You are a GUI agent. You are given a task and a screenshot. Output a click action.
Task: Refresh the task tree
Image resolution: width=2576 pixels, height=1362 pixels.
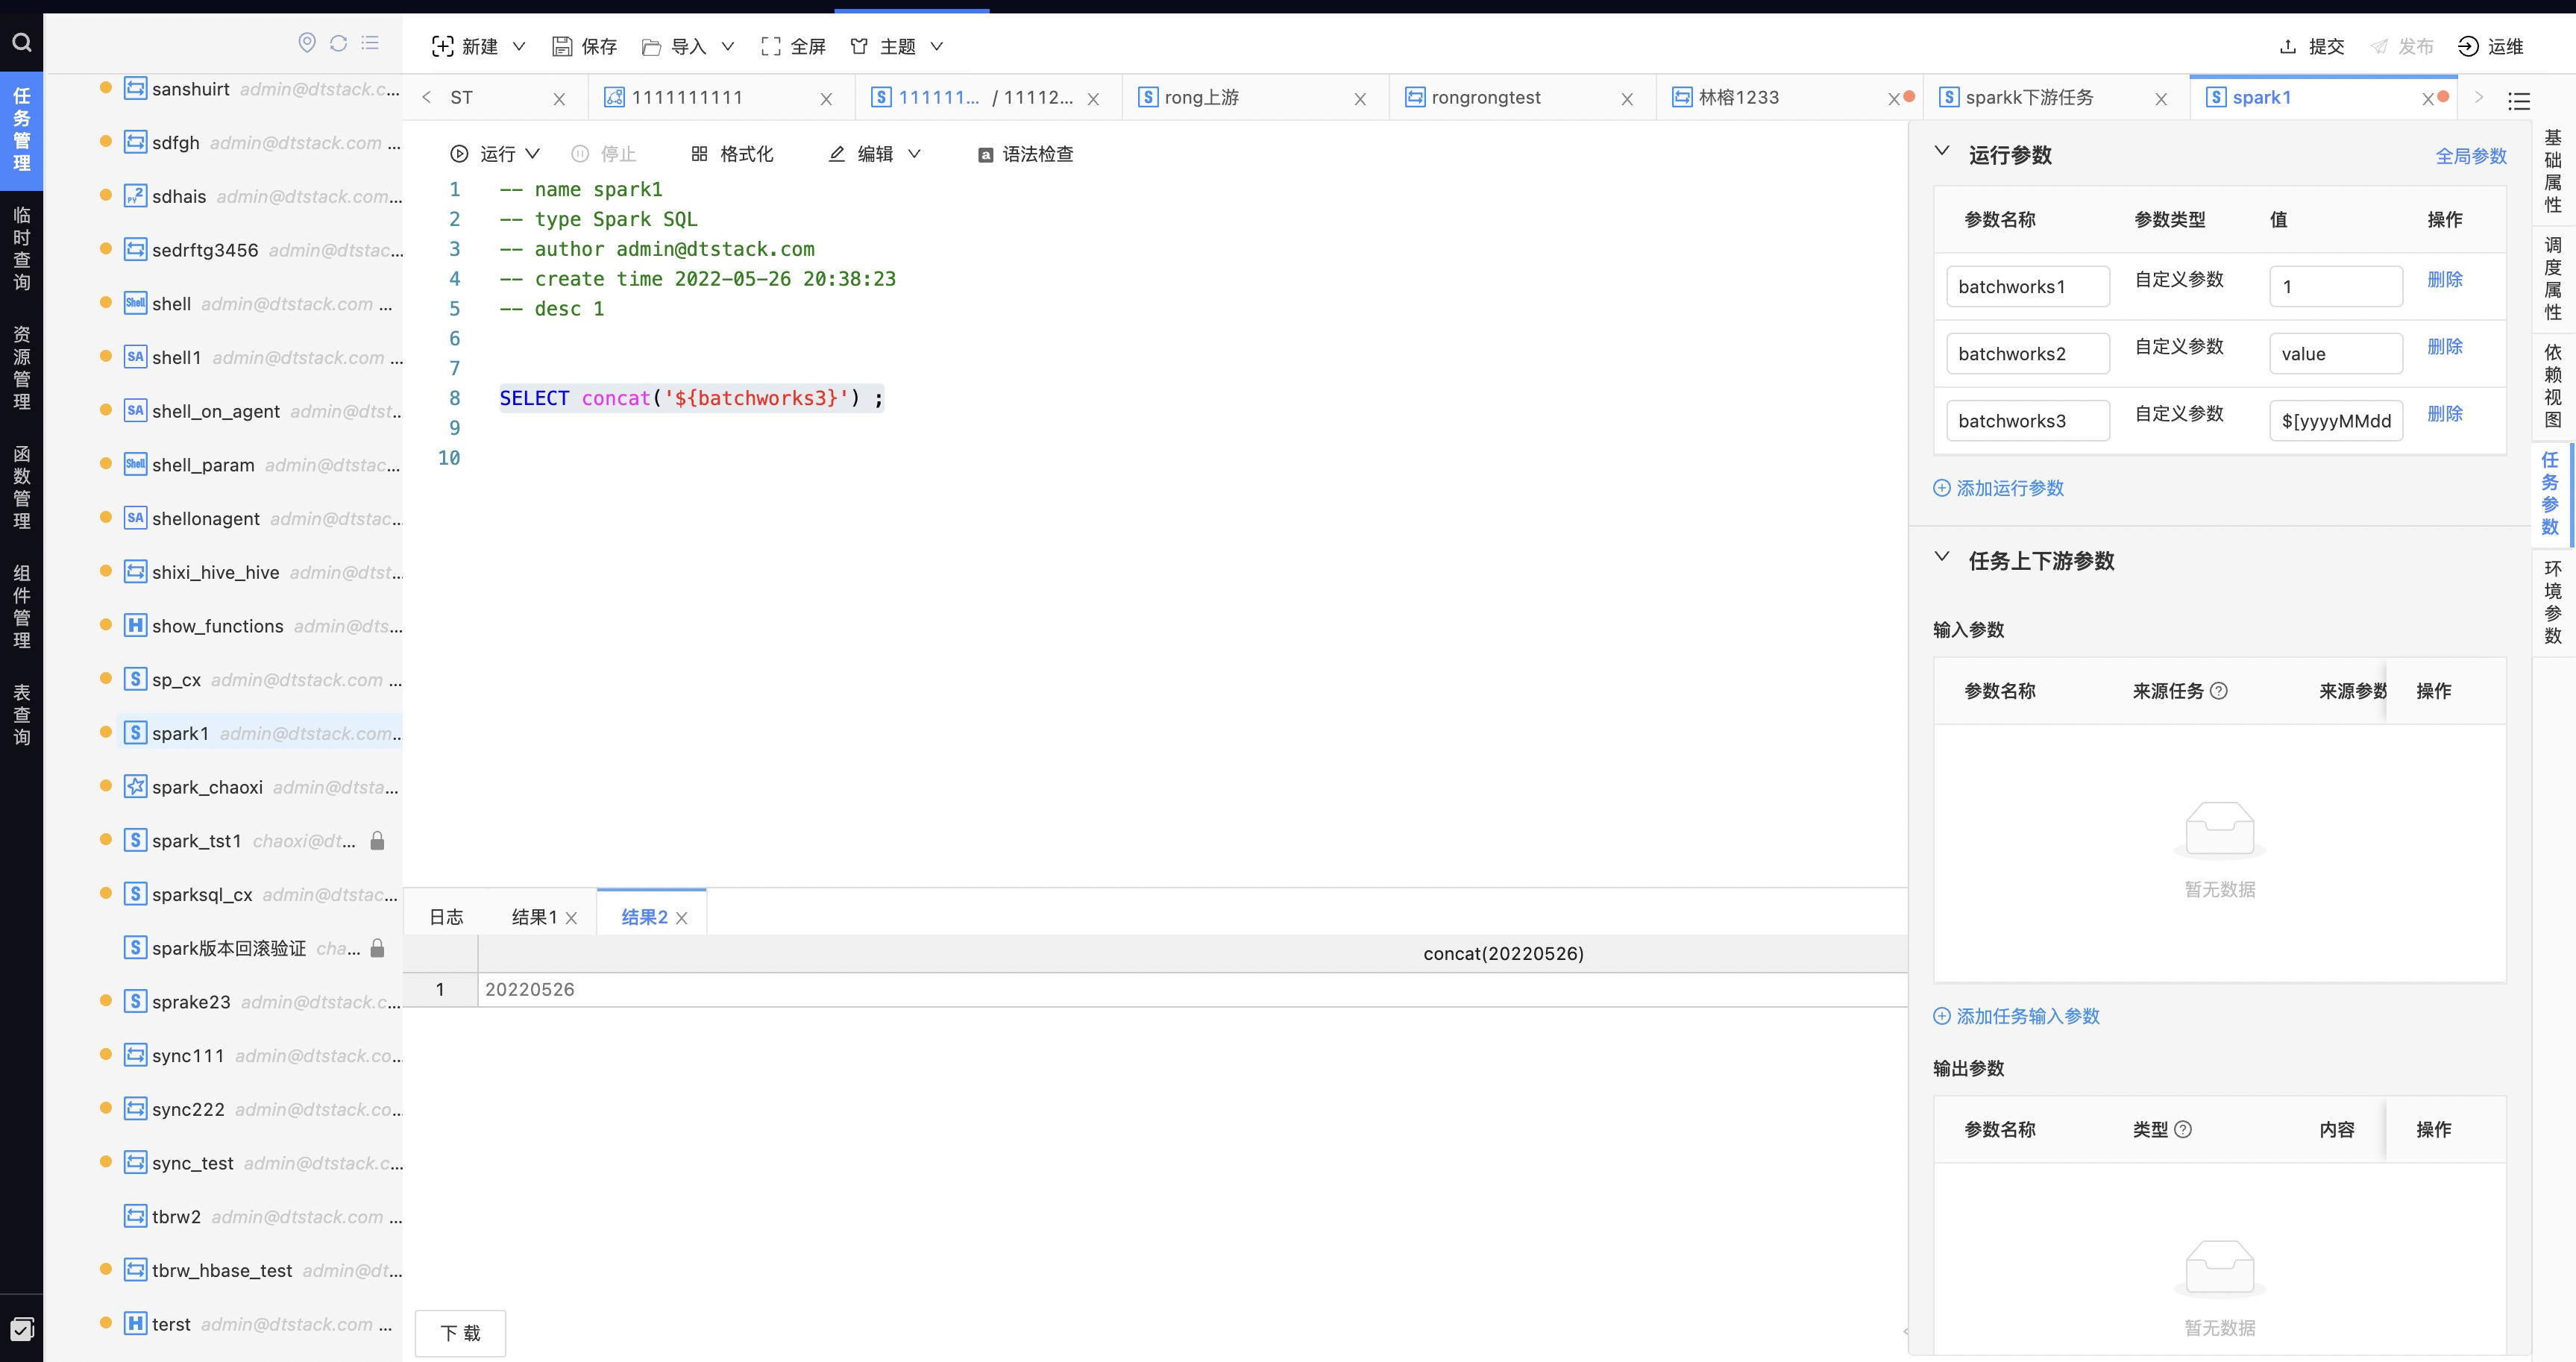tap(338, 42)
